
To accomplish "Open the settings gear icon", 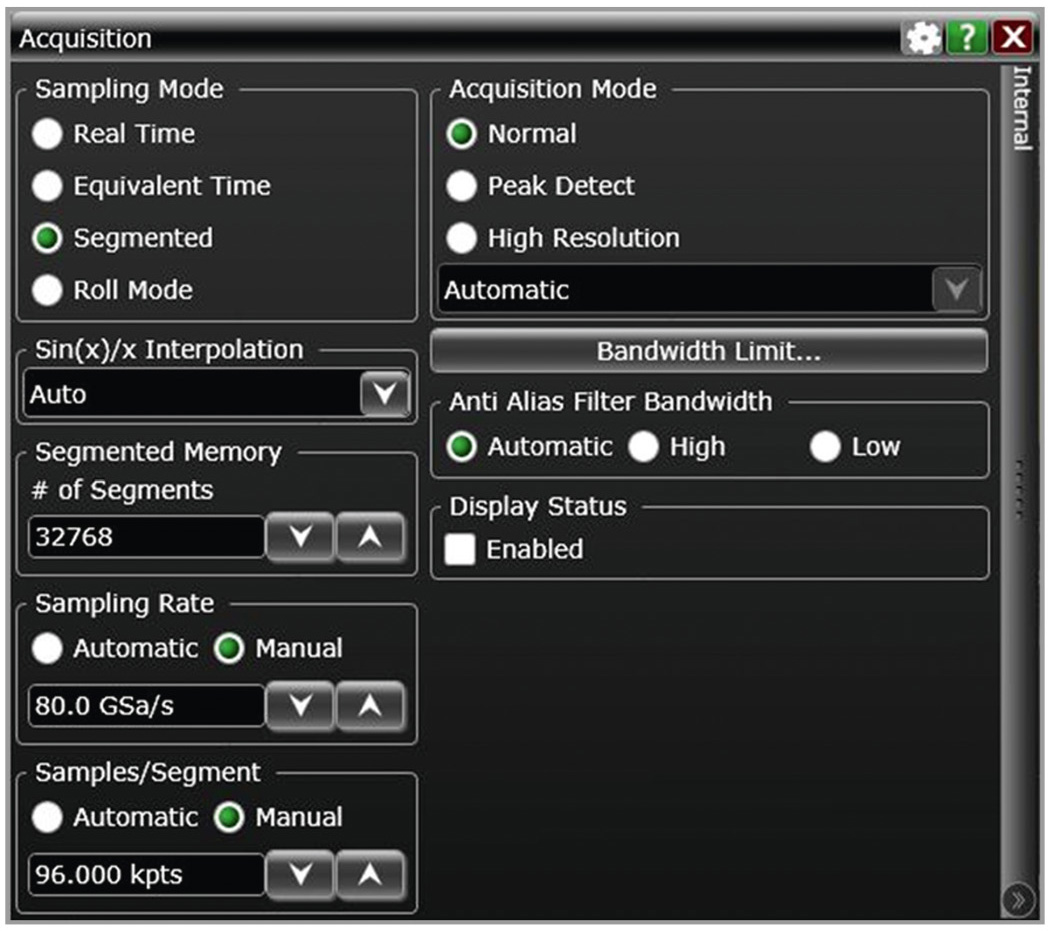I will [923, 39].
